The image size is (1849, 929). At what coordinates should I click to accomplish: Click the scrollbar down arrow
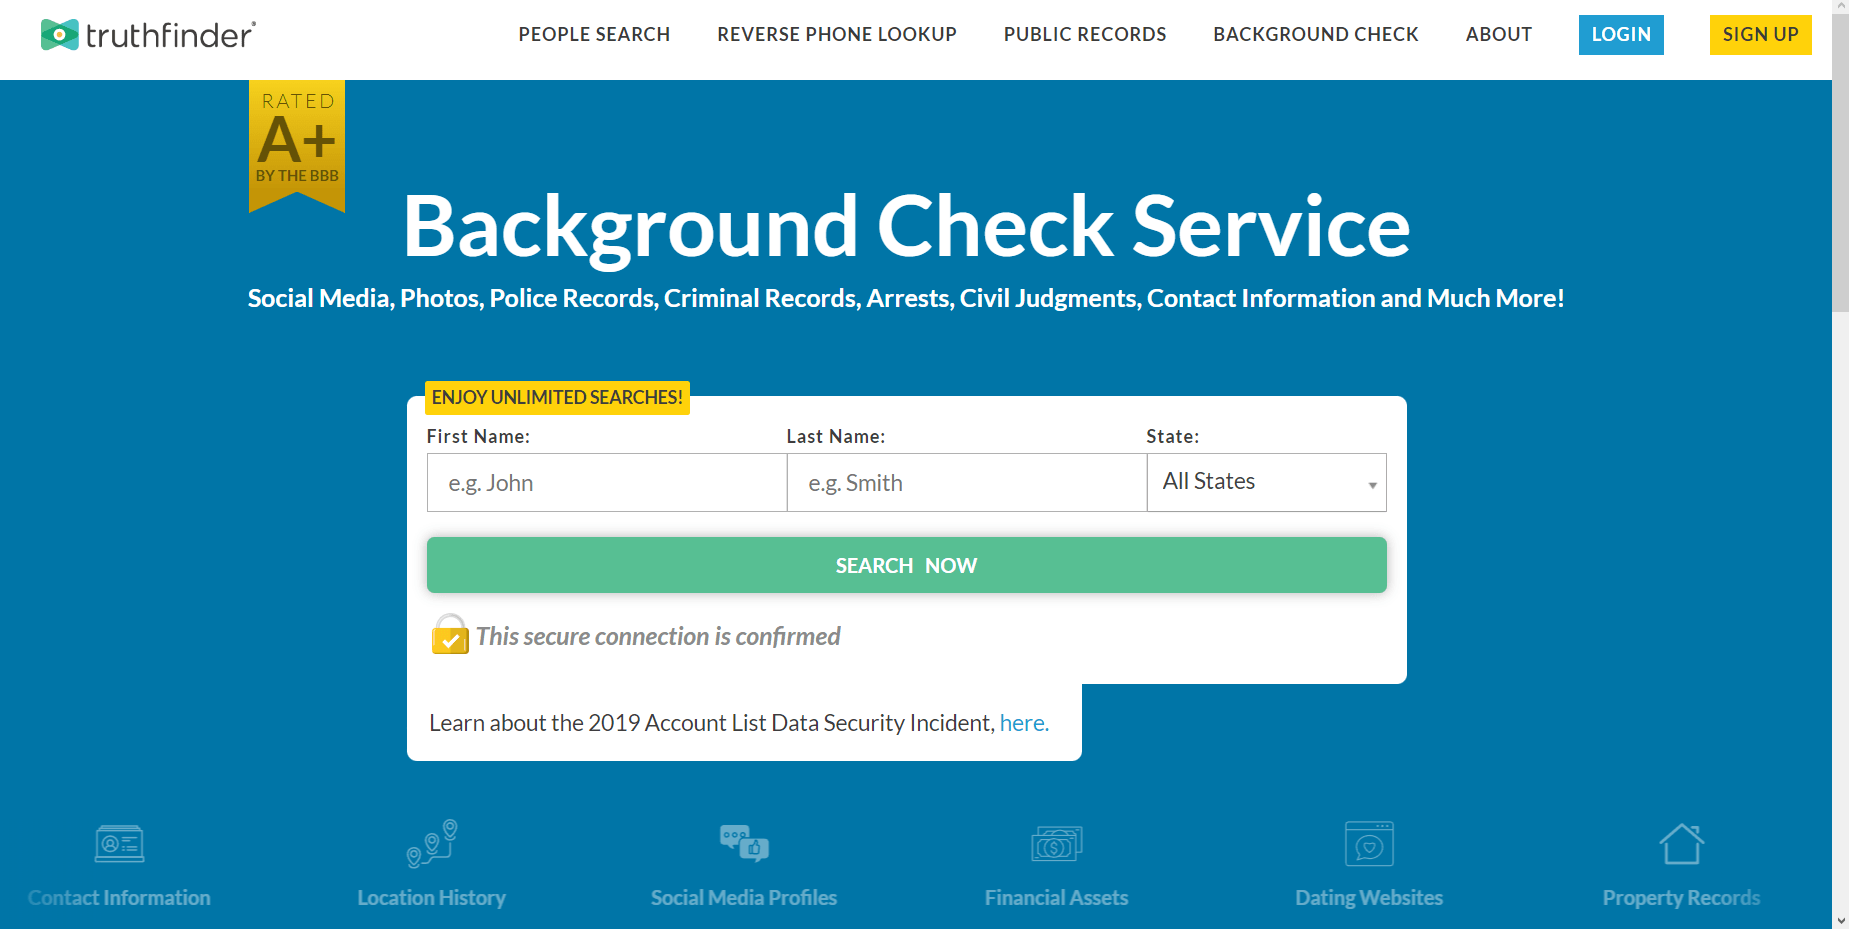pos(1840,920)
